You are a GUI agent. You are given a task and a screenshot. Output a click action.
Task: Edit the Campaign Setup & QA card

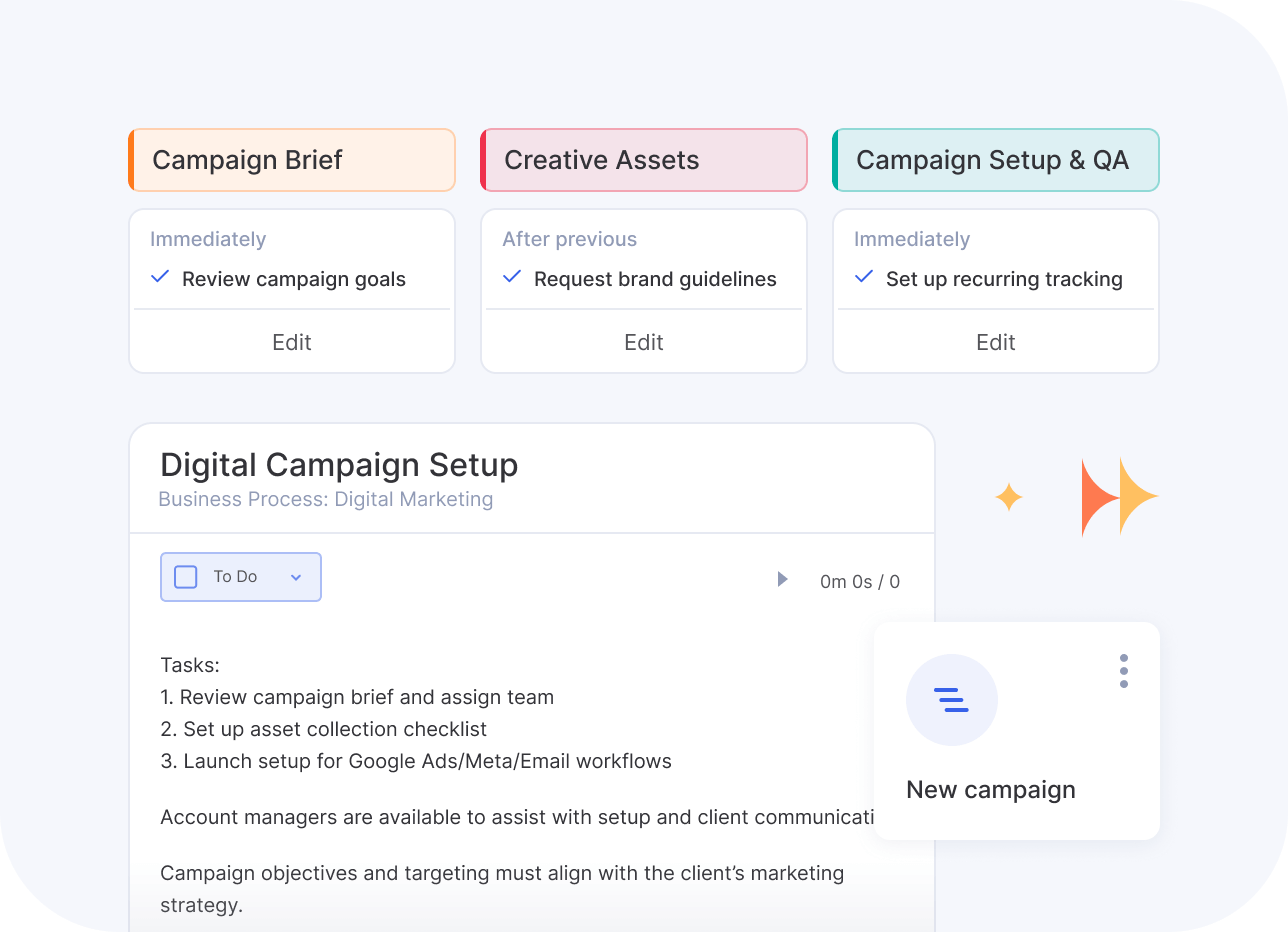click(996, 342)
